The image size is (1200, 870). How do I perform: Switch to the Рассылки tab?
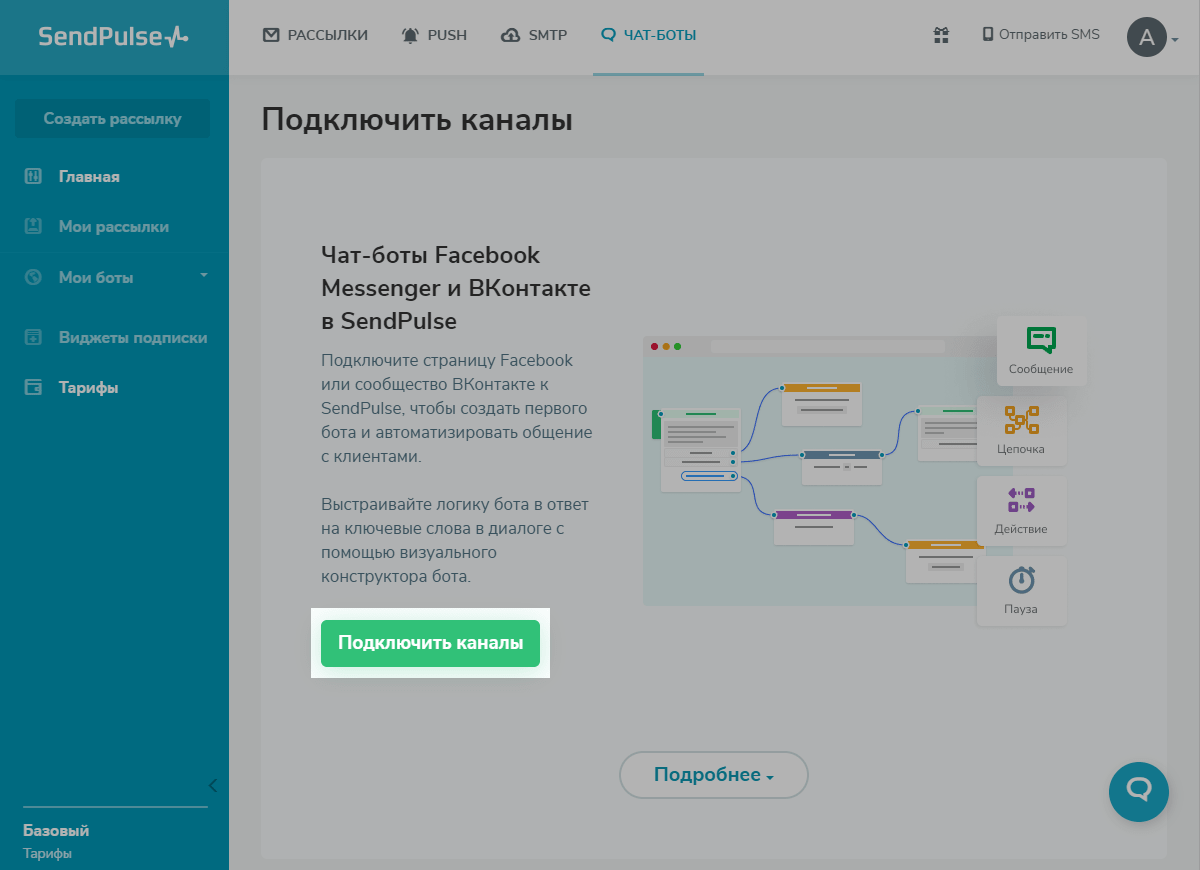click(315, 35)
